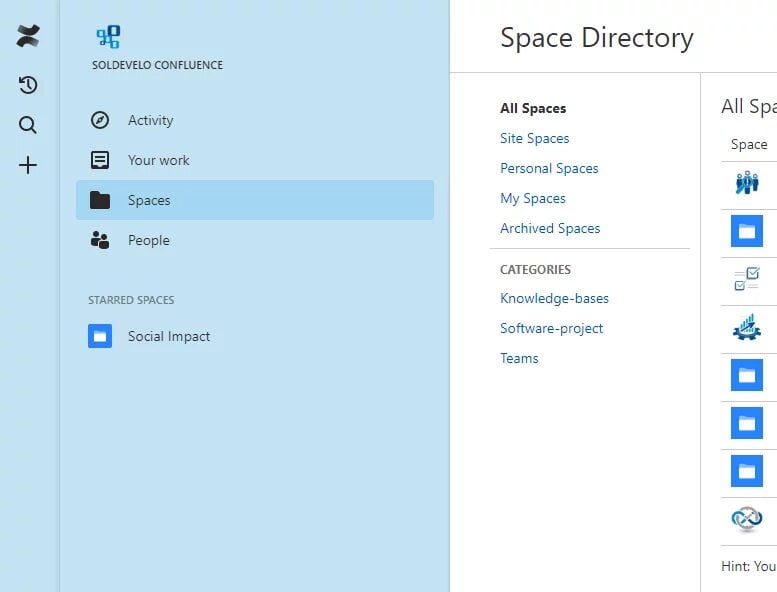Select the Software-project category

coord(552,328)
